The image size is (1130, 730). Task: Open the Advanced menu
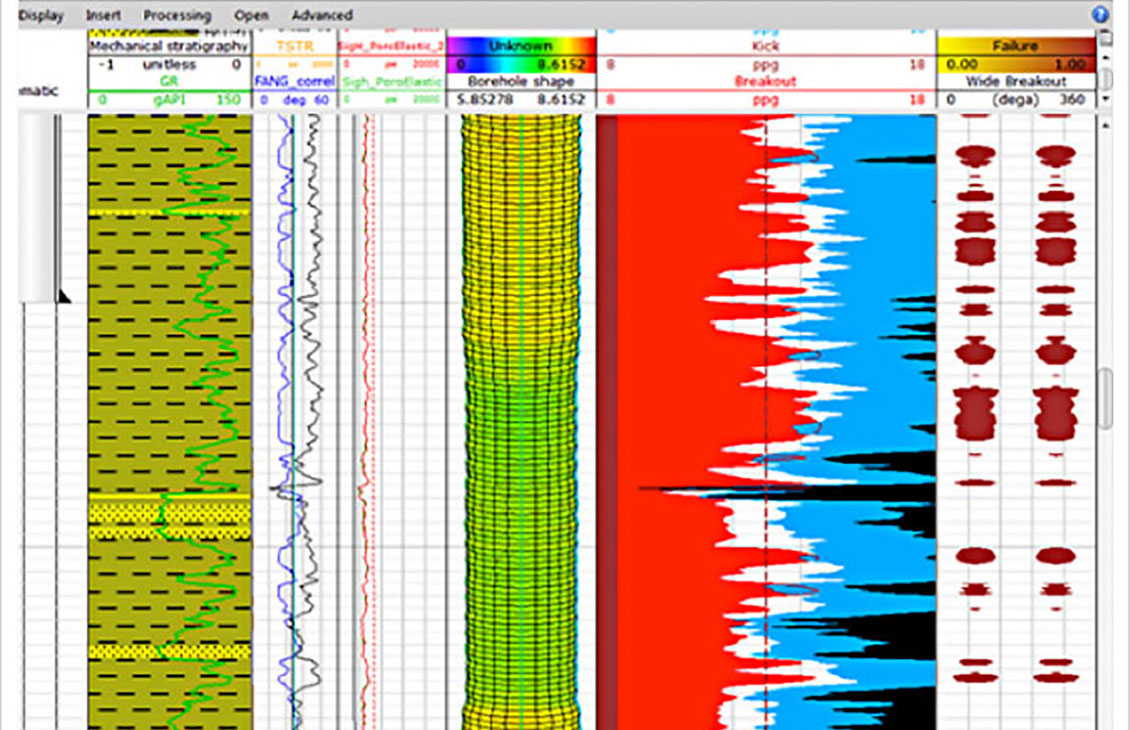tap(321, 15)
